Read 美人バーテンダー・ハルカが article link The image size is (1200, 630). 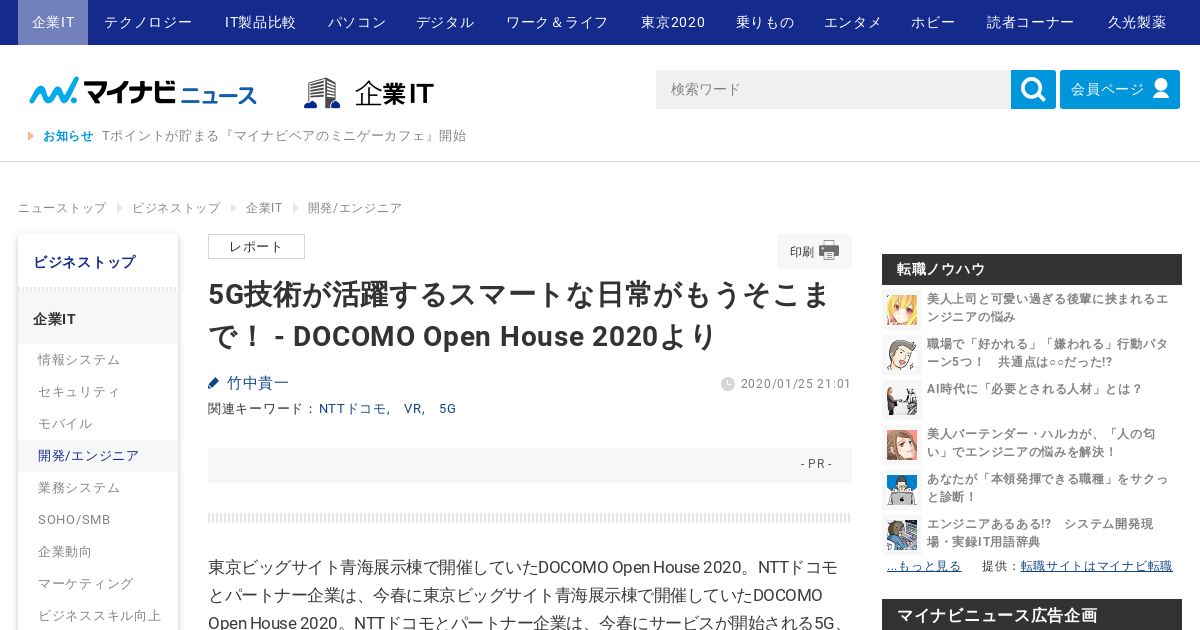[1041, 443]
